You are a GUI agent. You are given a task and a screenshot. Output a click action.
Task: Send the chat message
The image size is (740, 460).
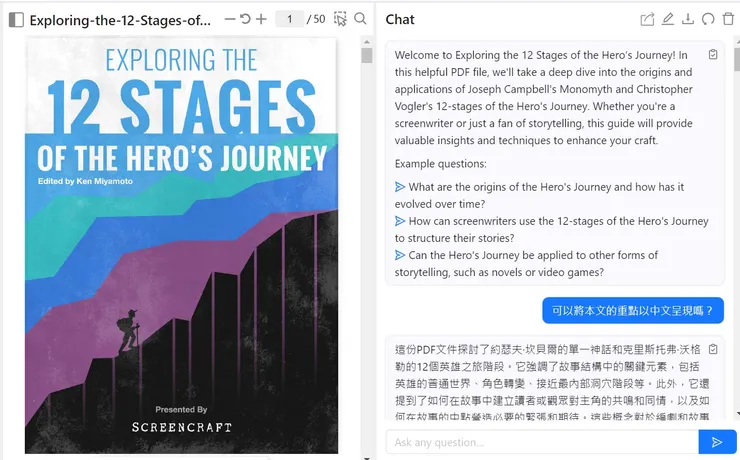point(716,442)
